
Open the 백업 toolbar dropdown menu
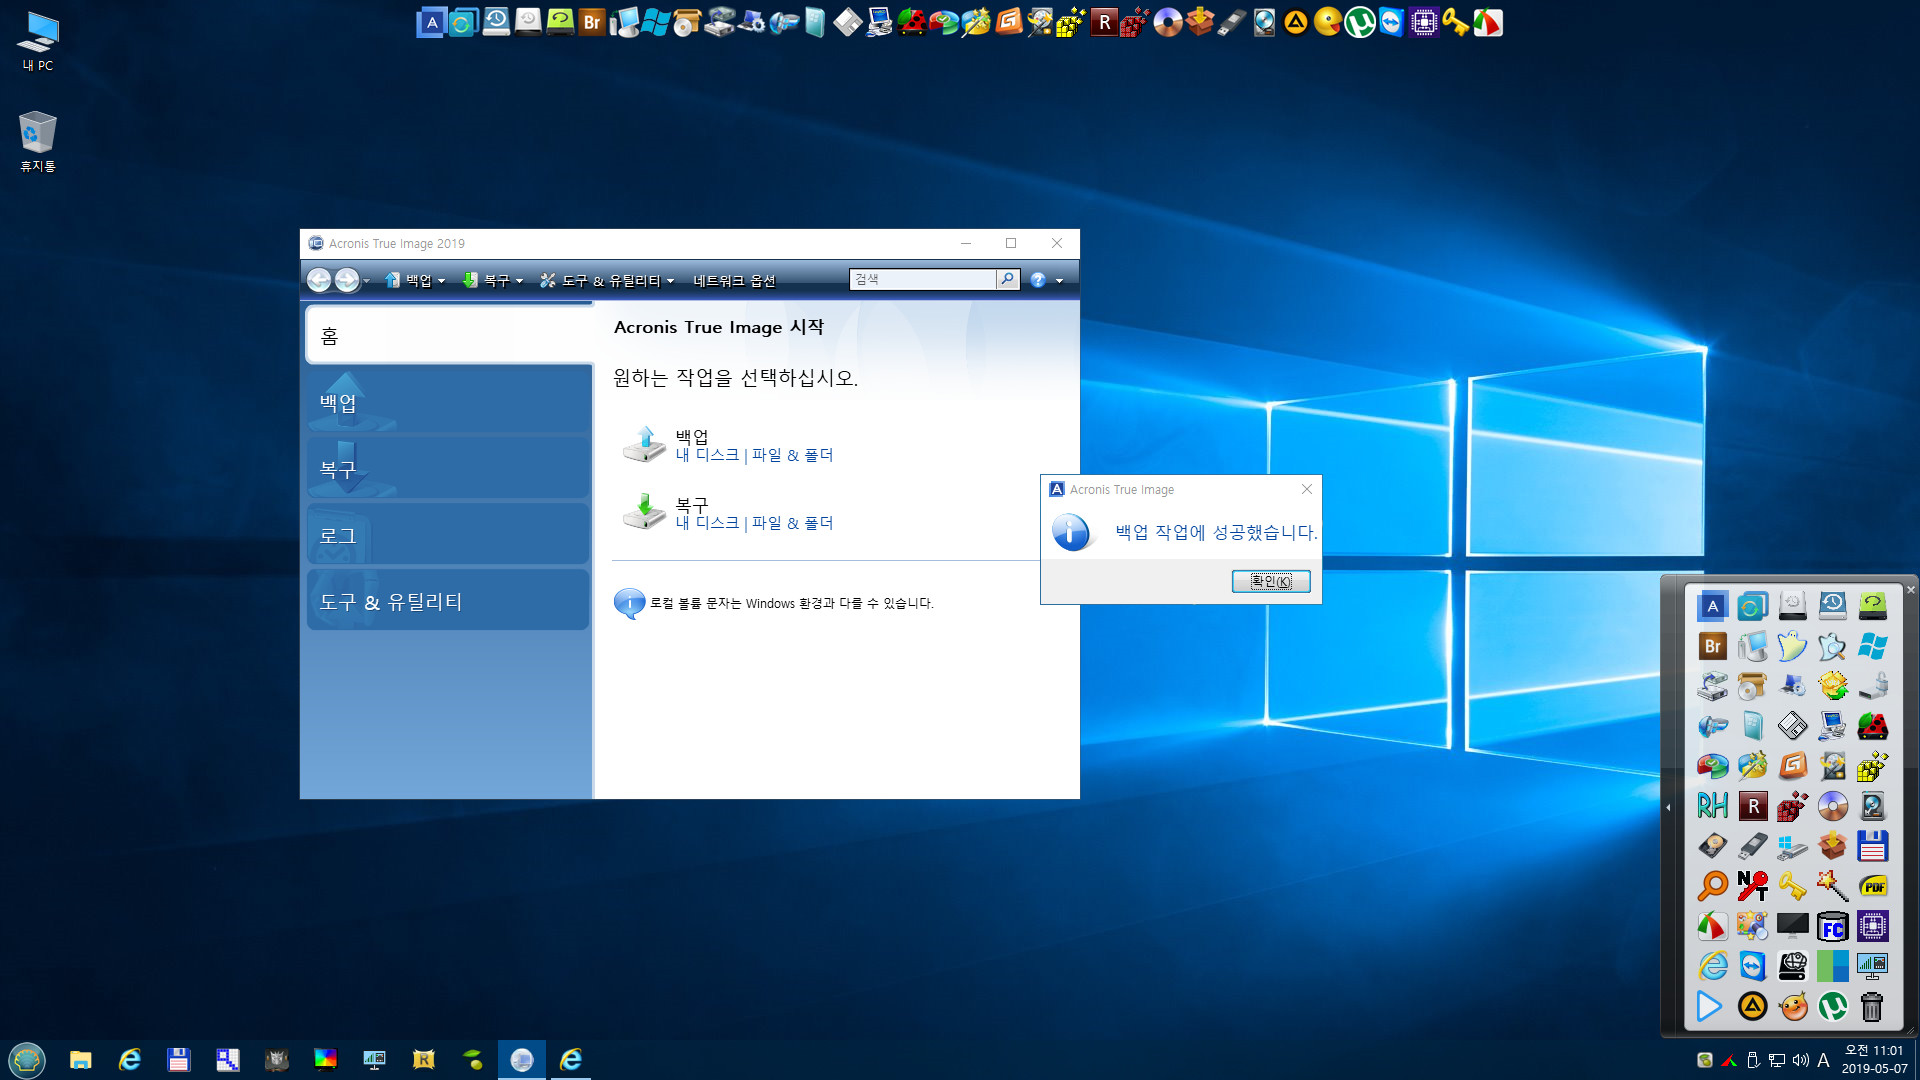tap(416, 280)
